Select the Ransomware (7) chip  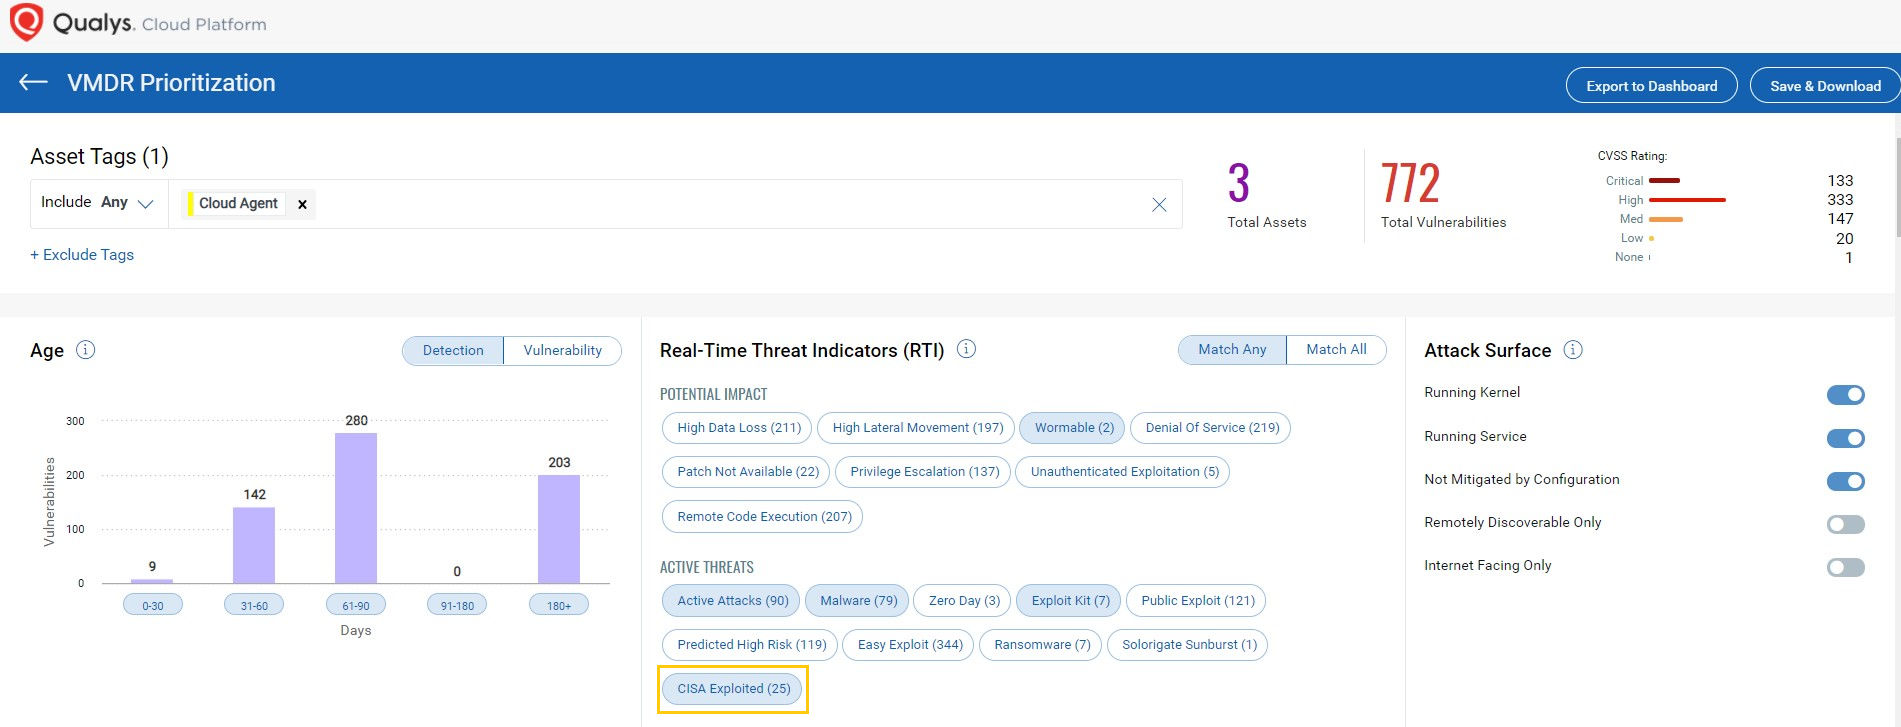pyautogui.click(x=1041, y=645)
